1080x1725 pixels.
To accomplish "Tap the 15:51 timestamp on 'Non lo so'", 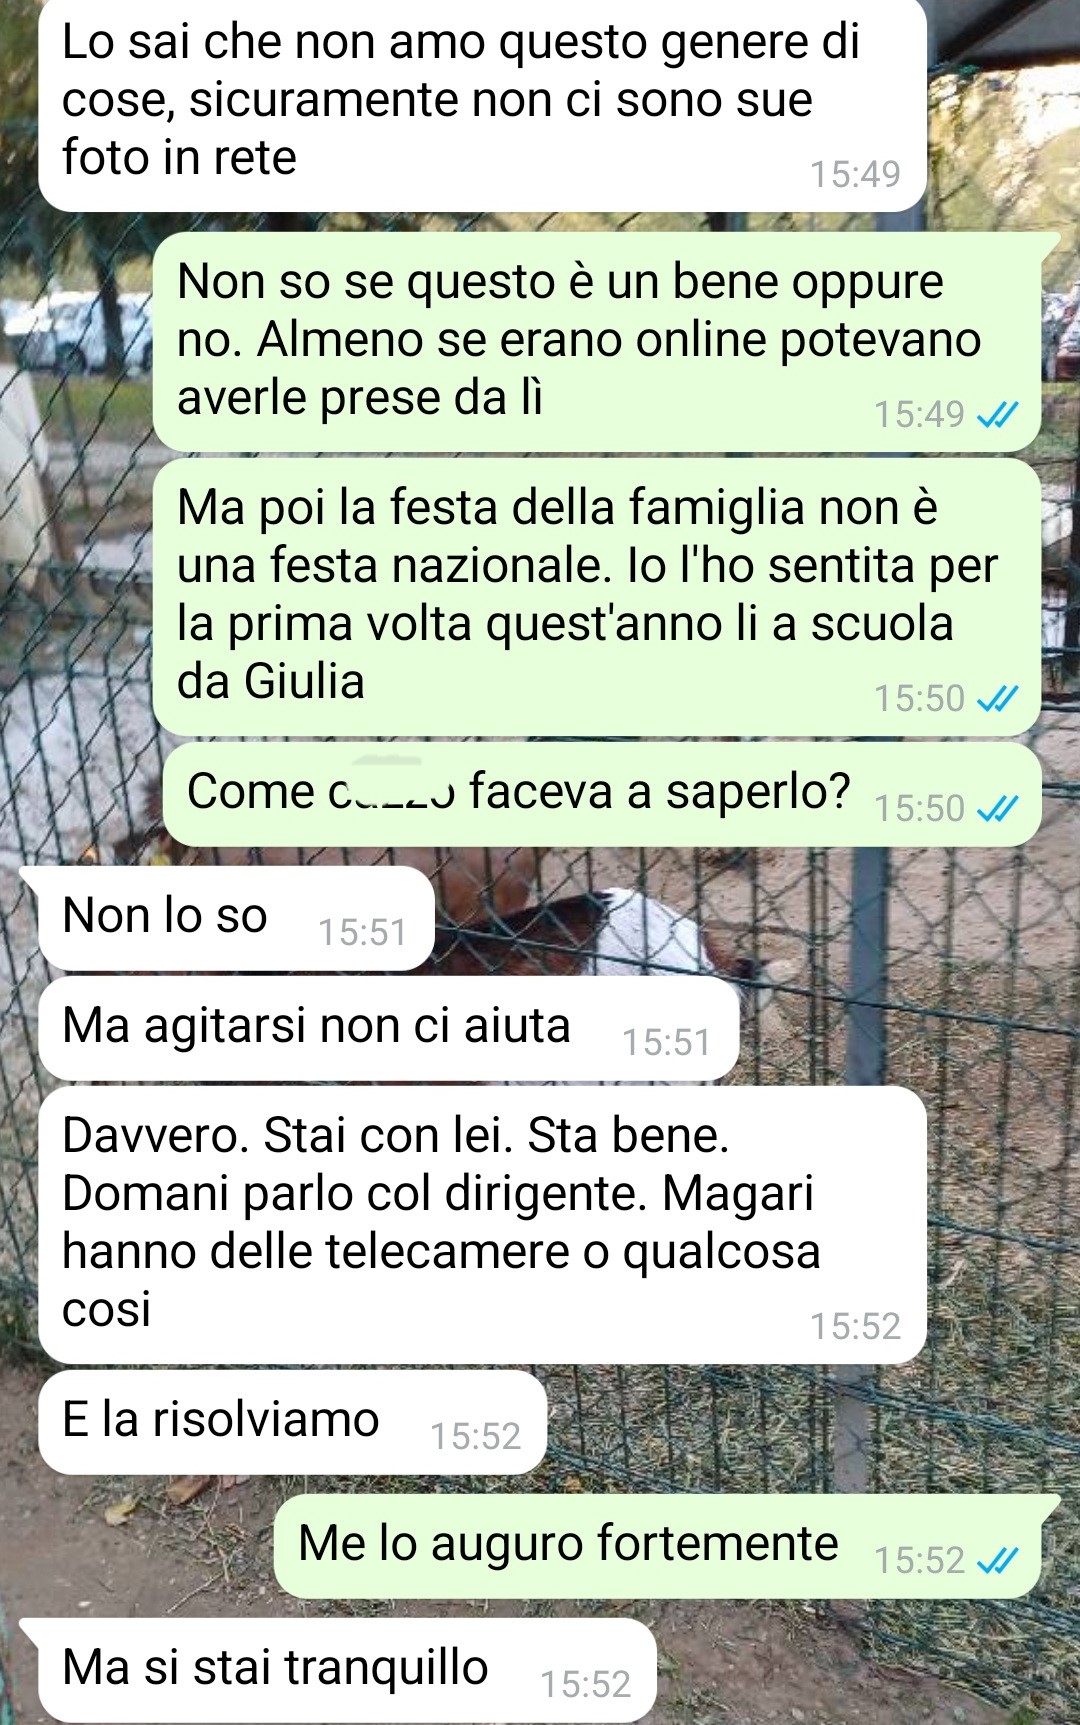I will [362, 932].
